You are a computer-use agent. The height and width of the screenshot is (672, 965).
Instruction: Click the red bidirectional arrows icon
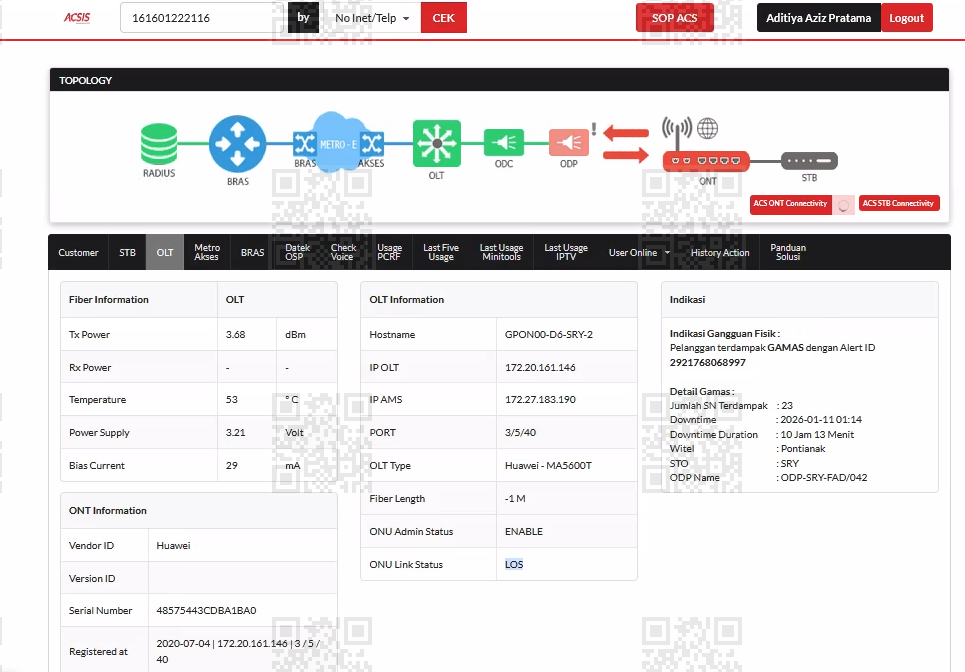[626, 144]
